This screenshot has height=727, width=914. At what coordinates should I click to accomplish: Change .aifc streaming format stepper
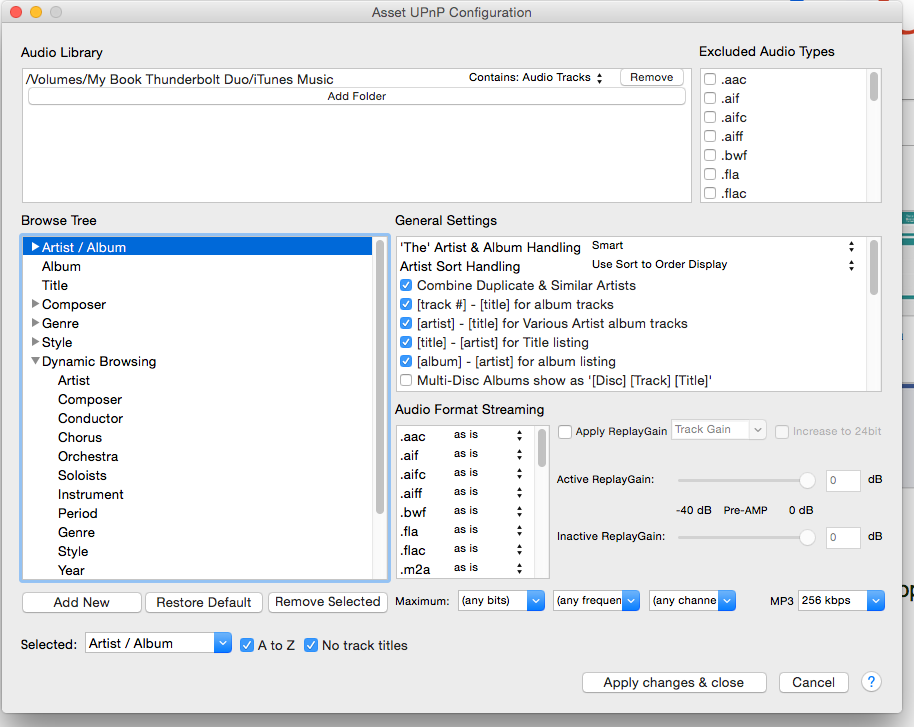pos(519,473)
